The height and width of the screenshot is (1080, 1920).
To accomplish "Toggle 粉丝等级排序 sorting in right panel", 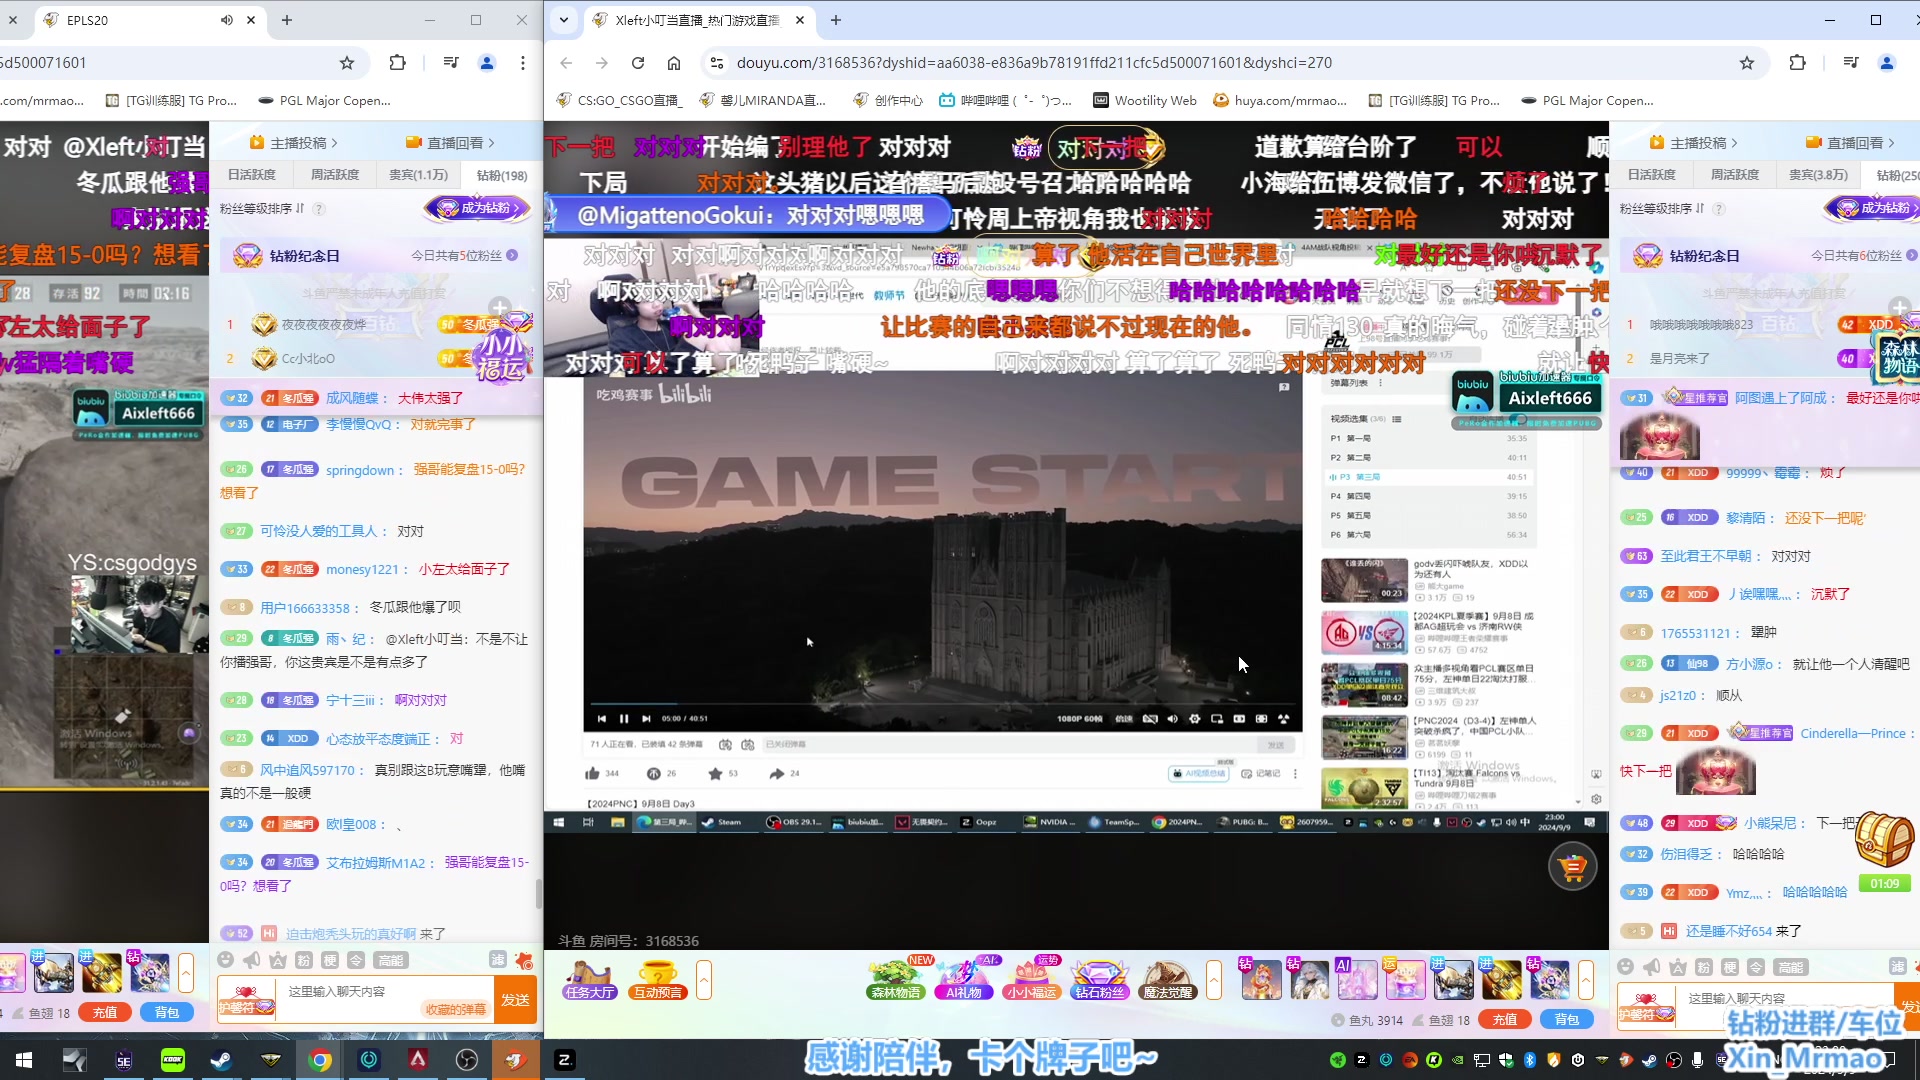I will click(1662, 208).
